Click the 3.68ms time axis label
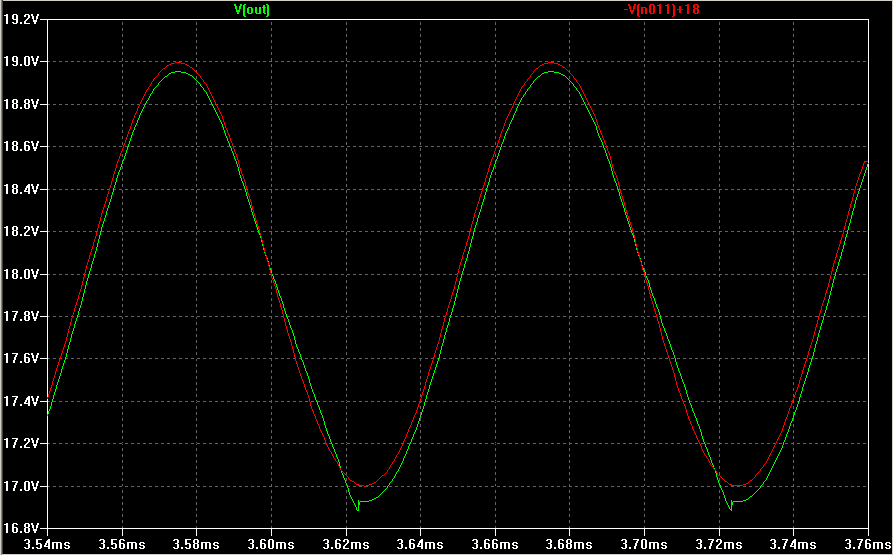The width and height of the screenshot is (894, 555). 570,544
